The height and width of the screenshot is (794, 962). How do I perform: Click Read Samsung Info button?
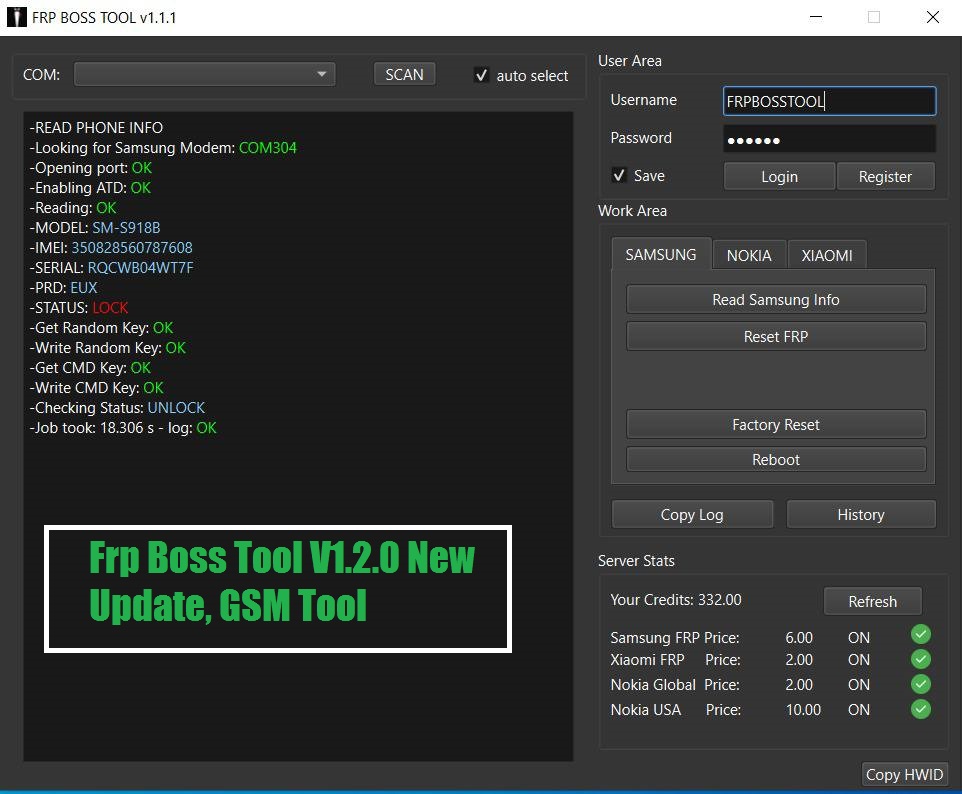775,299
